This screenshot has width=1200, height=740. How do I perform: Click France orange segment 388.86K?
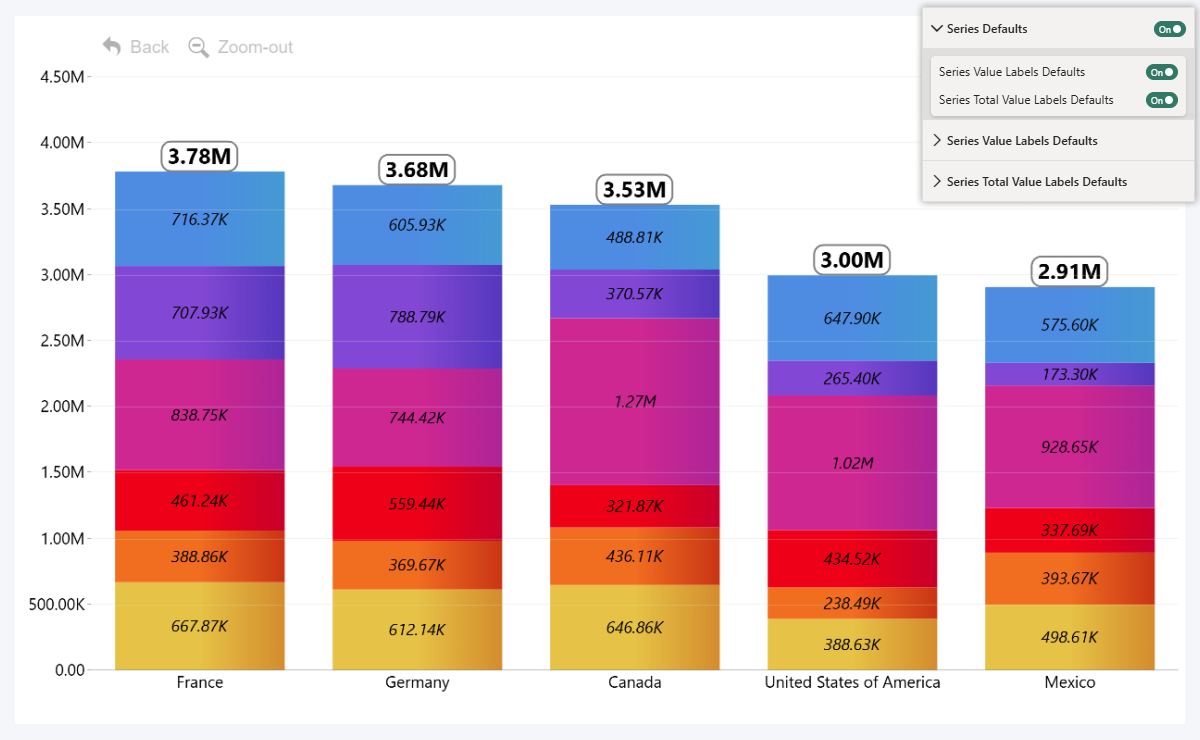click(200, 557)
